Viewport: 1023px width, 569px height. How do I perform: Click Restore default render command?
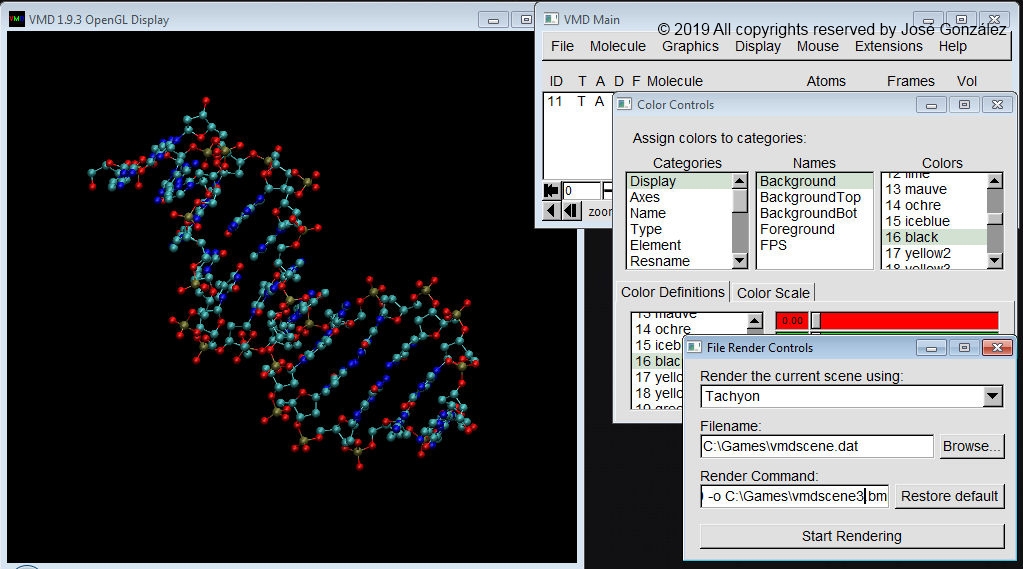(x=949, y=496)
